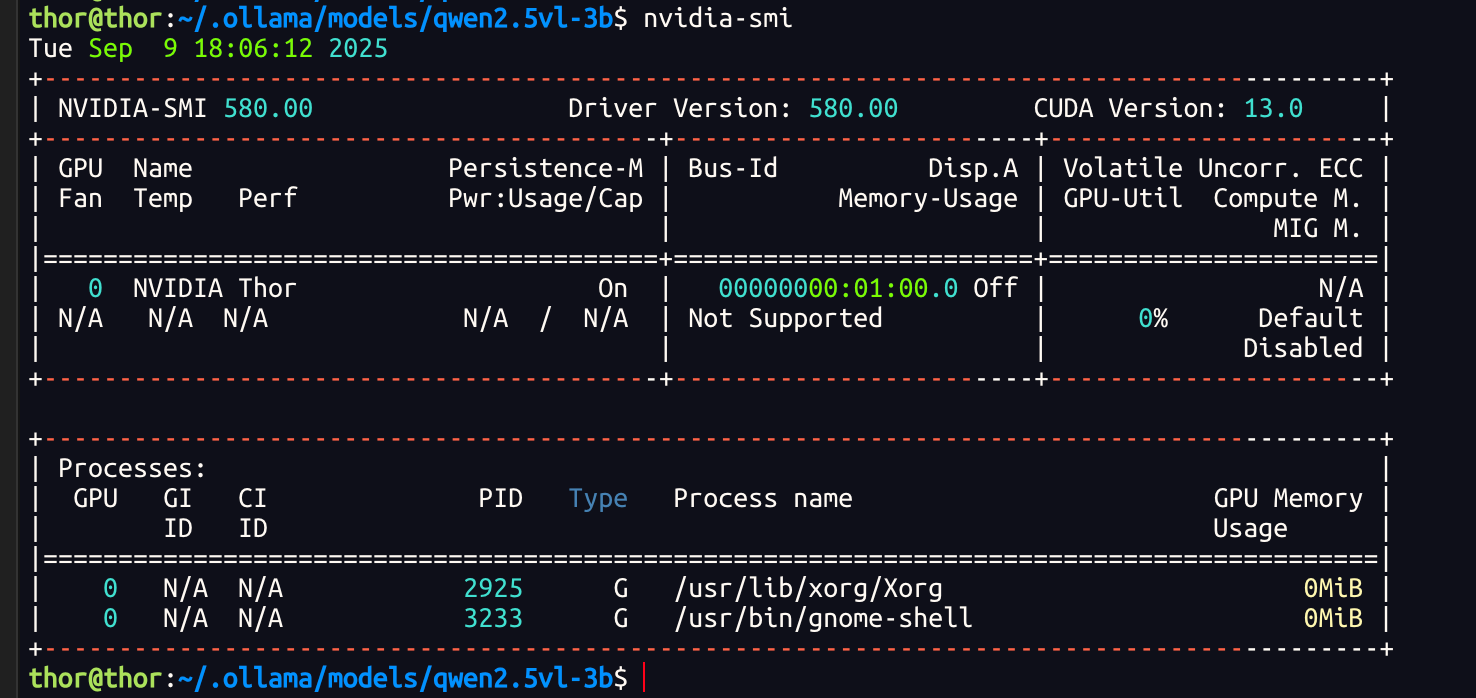Click the /usr/lib/xorg/Xorg process name

[808, 588]
